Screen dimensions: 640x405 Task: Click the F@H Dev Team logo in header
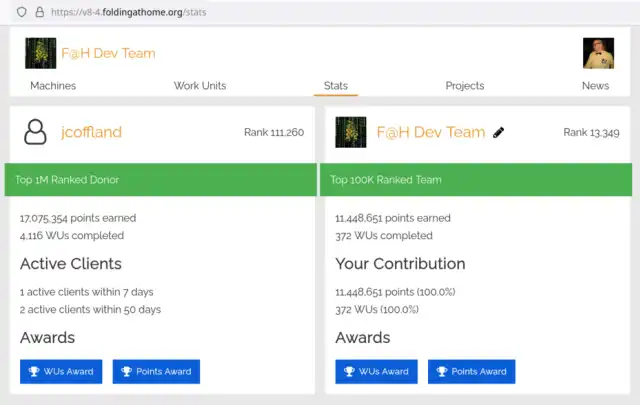click(x=40, y=53)
